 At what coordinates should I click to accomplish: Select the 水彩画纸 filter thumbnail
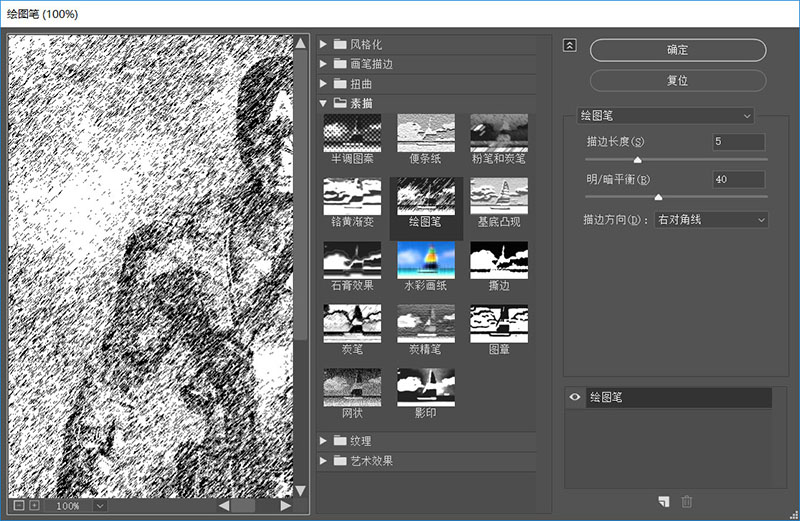point(426,260)
